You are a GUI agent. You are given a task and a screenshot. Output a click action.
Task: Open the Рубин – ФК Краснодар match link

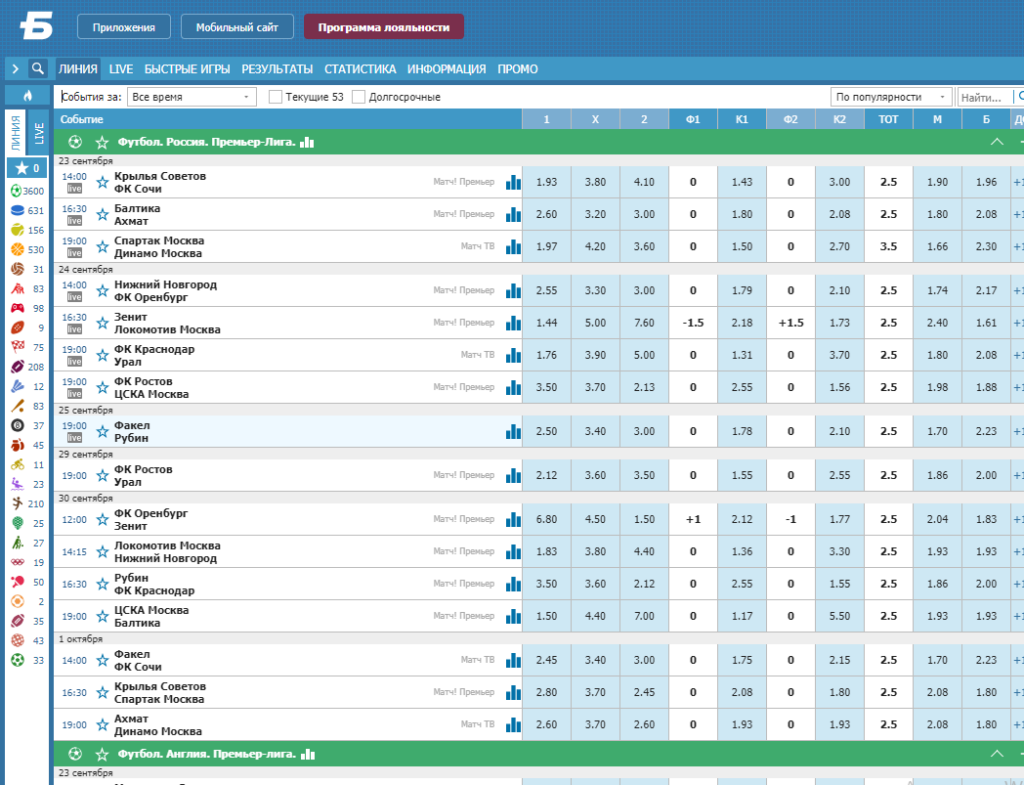tap(154, 585)
